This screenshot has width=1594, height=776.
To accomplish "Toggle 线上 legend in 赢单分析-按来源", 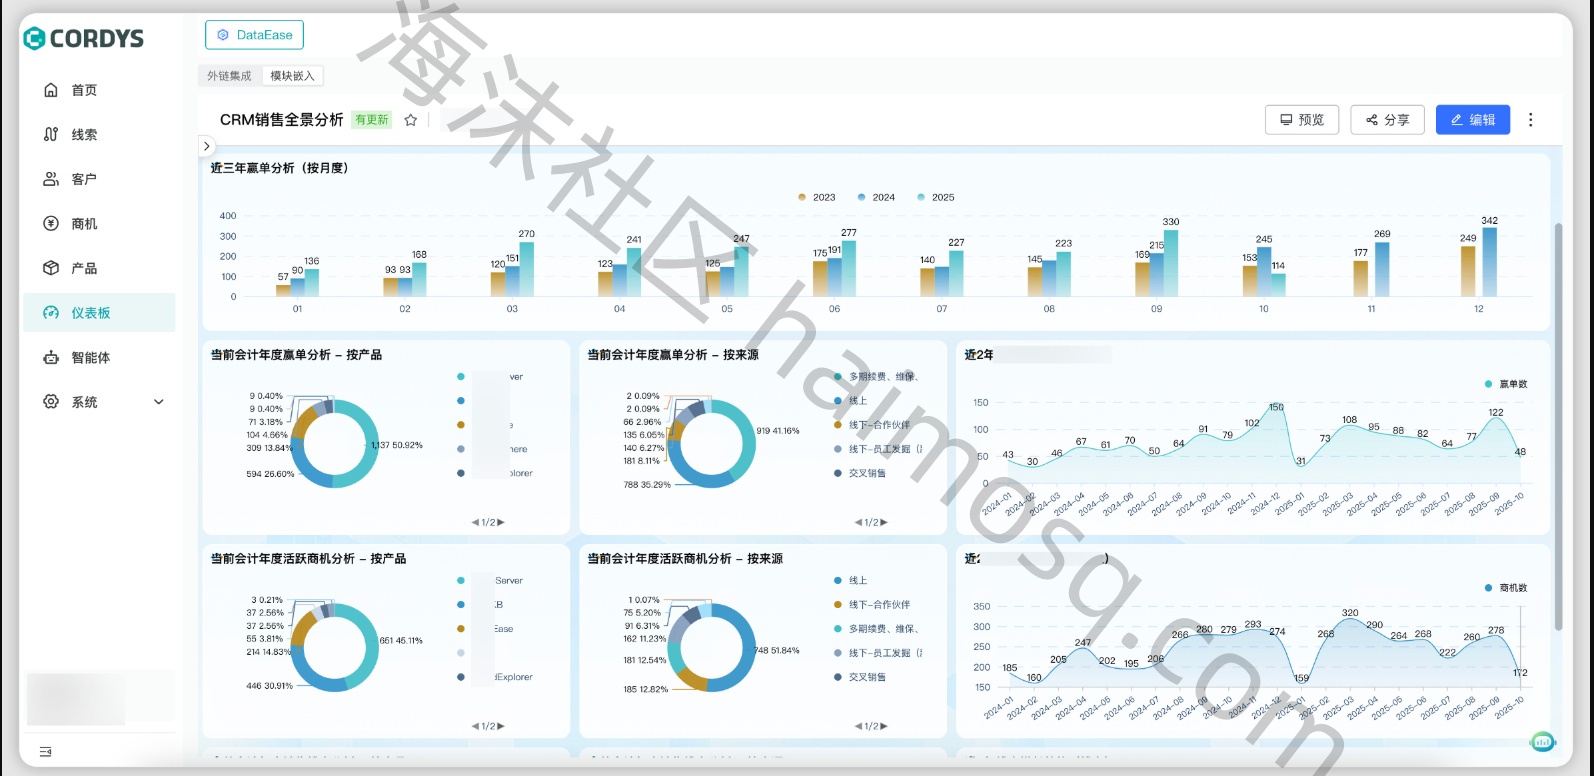I will [851, 401].
